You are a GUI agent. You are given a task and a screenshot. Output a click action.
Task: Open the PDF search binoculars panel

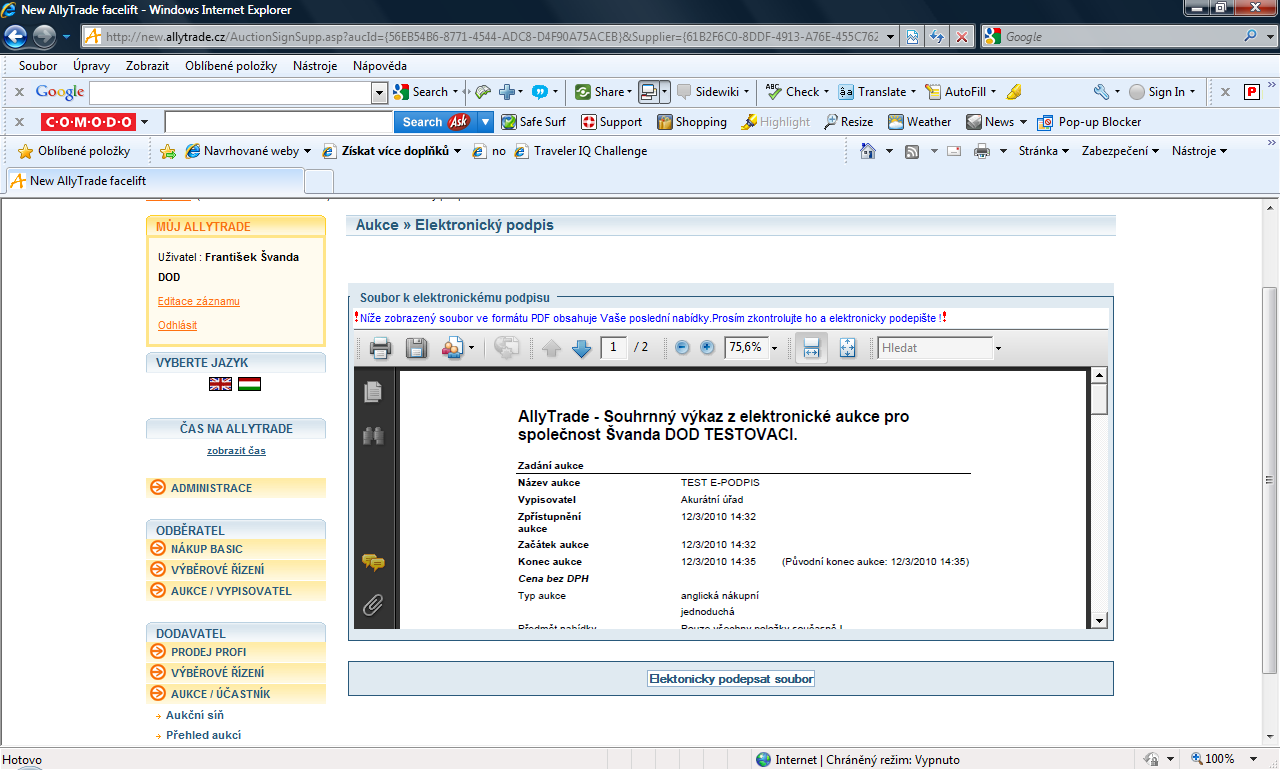374,435
